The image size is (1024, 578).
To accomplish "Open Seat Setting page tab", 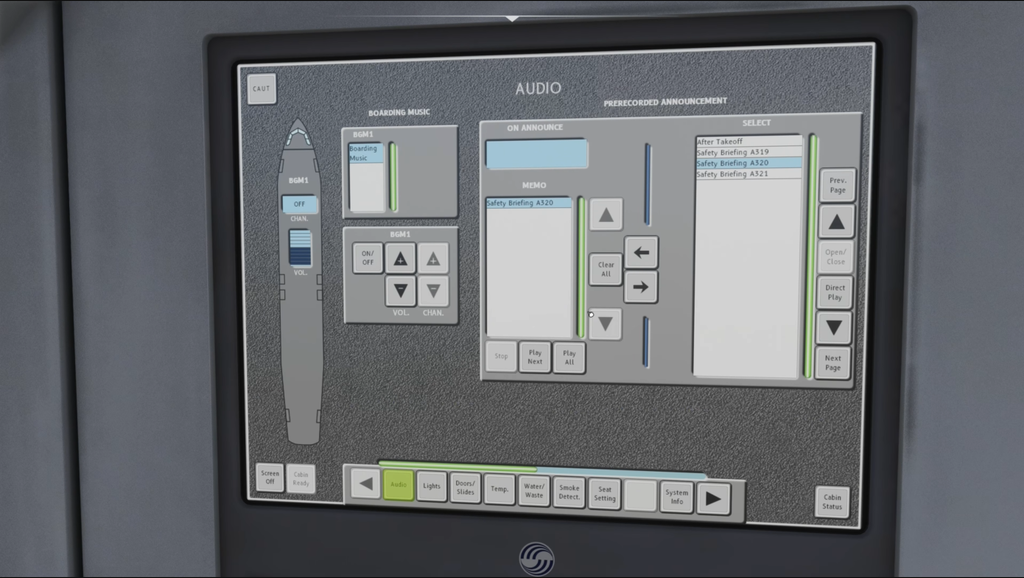I will (x=605, y=494).
